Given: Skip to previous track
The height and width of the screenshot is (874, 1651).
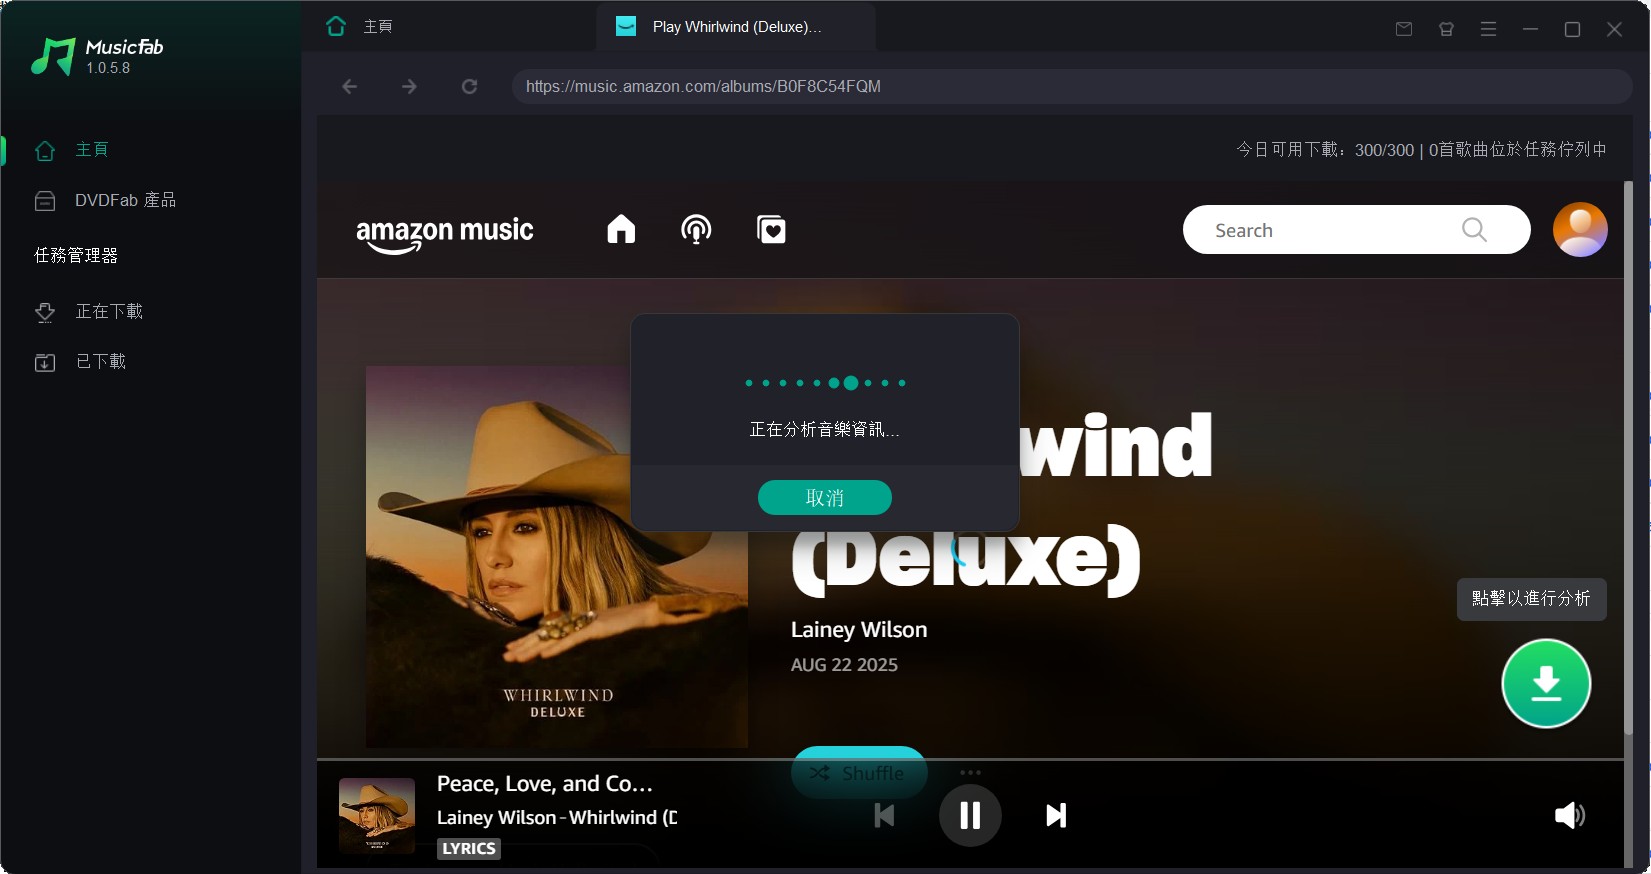Looking at the screenshot, I should (884, 816).
